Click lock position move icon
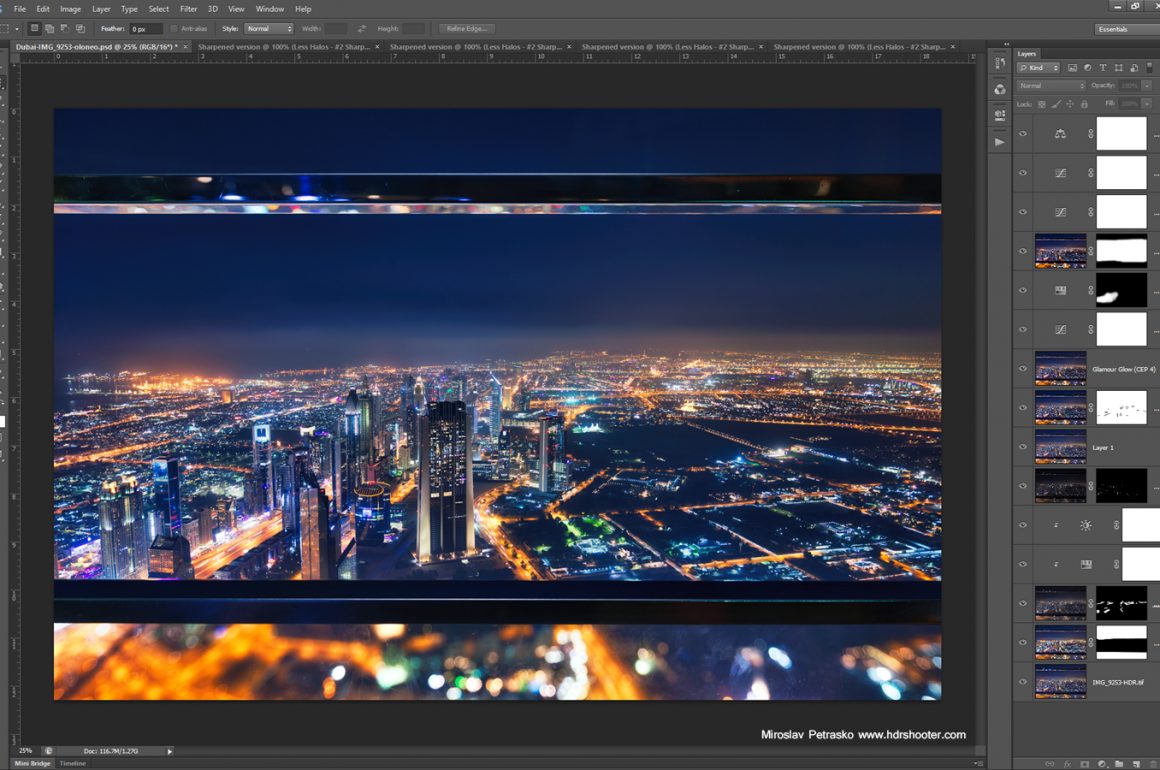 pos(1070,104)
